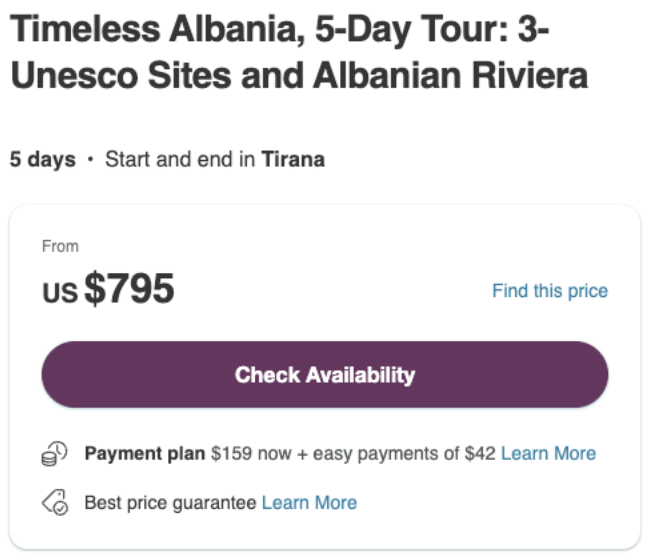Click the Payment plan bold label
The width and height of the screenshot is (646, 554).
[x=145, y=453]
